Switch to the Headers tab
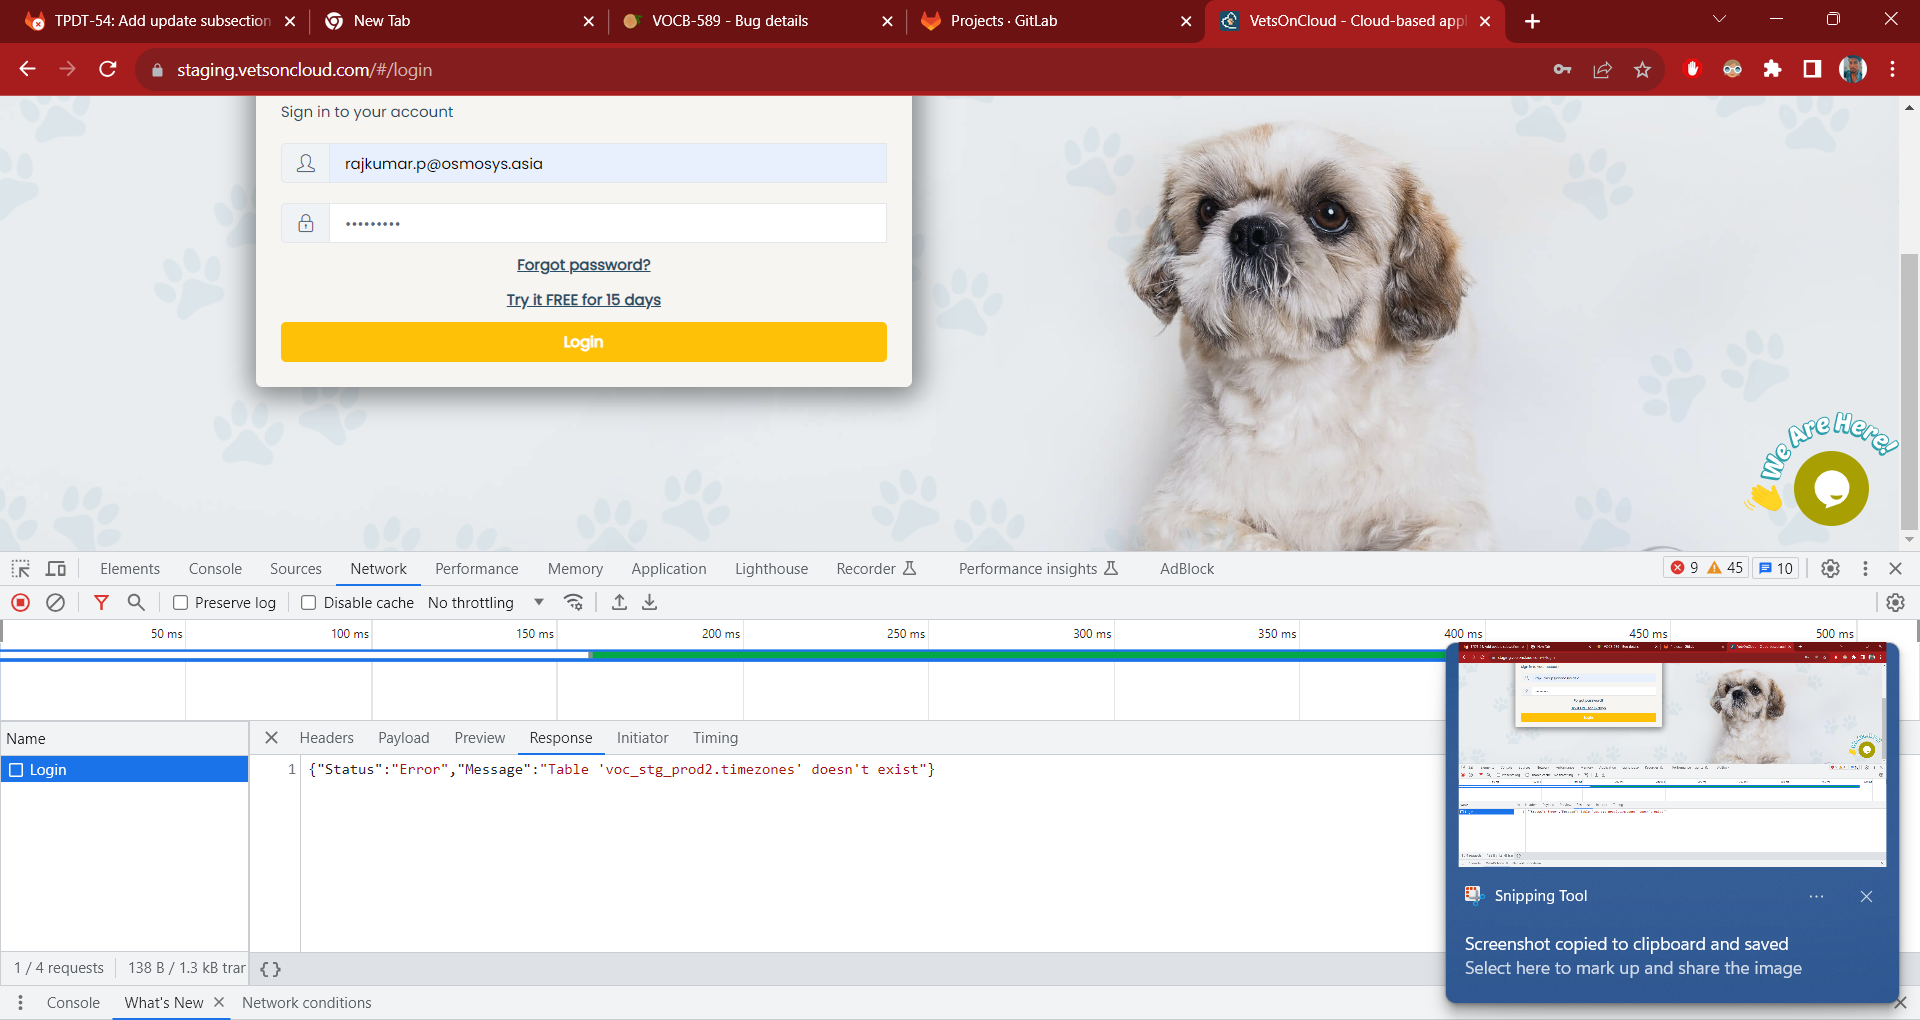 point(326,738)
